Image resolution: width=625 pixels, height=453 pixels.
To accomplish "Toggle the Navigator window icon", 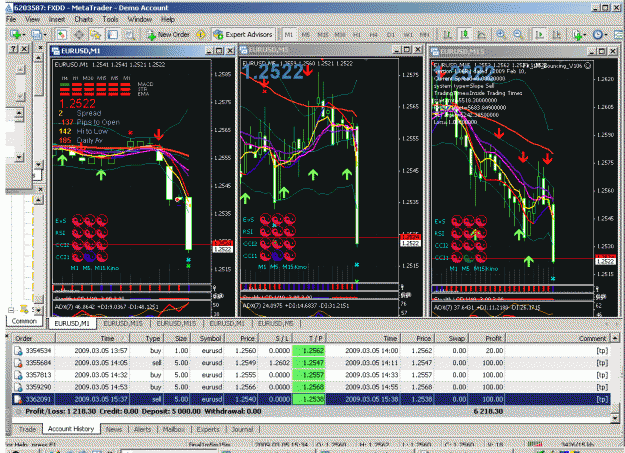I will pyautogui.click(x=95, y=35).
